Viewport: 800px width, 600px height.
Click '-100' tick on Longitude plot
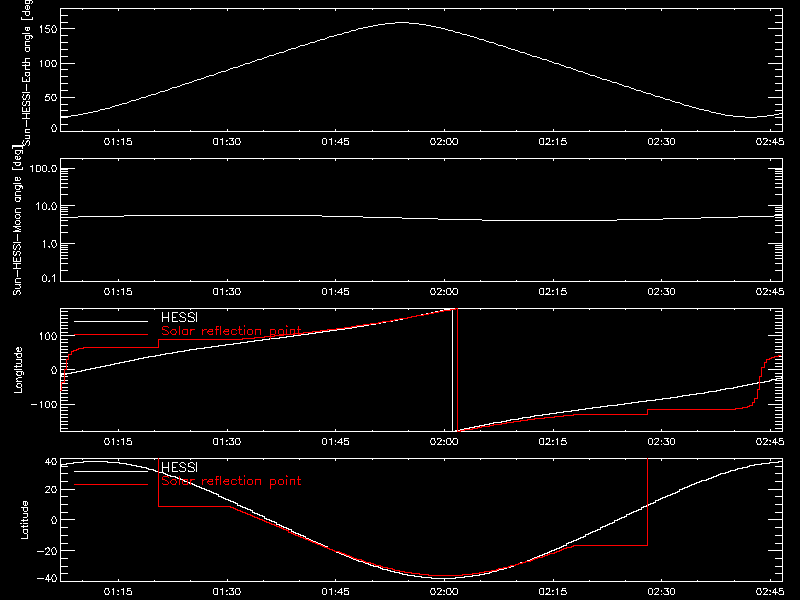point(44,404)
